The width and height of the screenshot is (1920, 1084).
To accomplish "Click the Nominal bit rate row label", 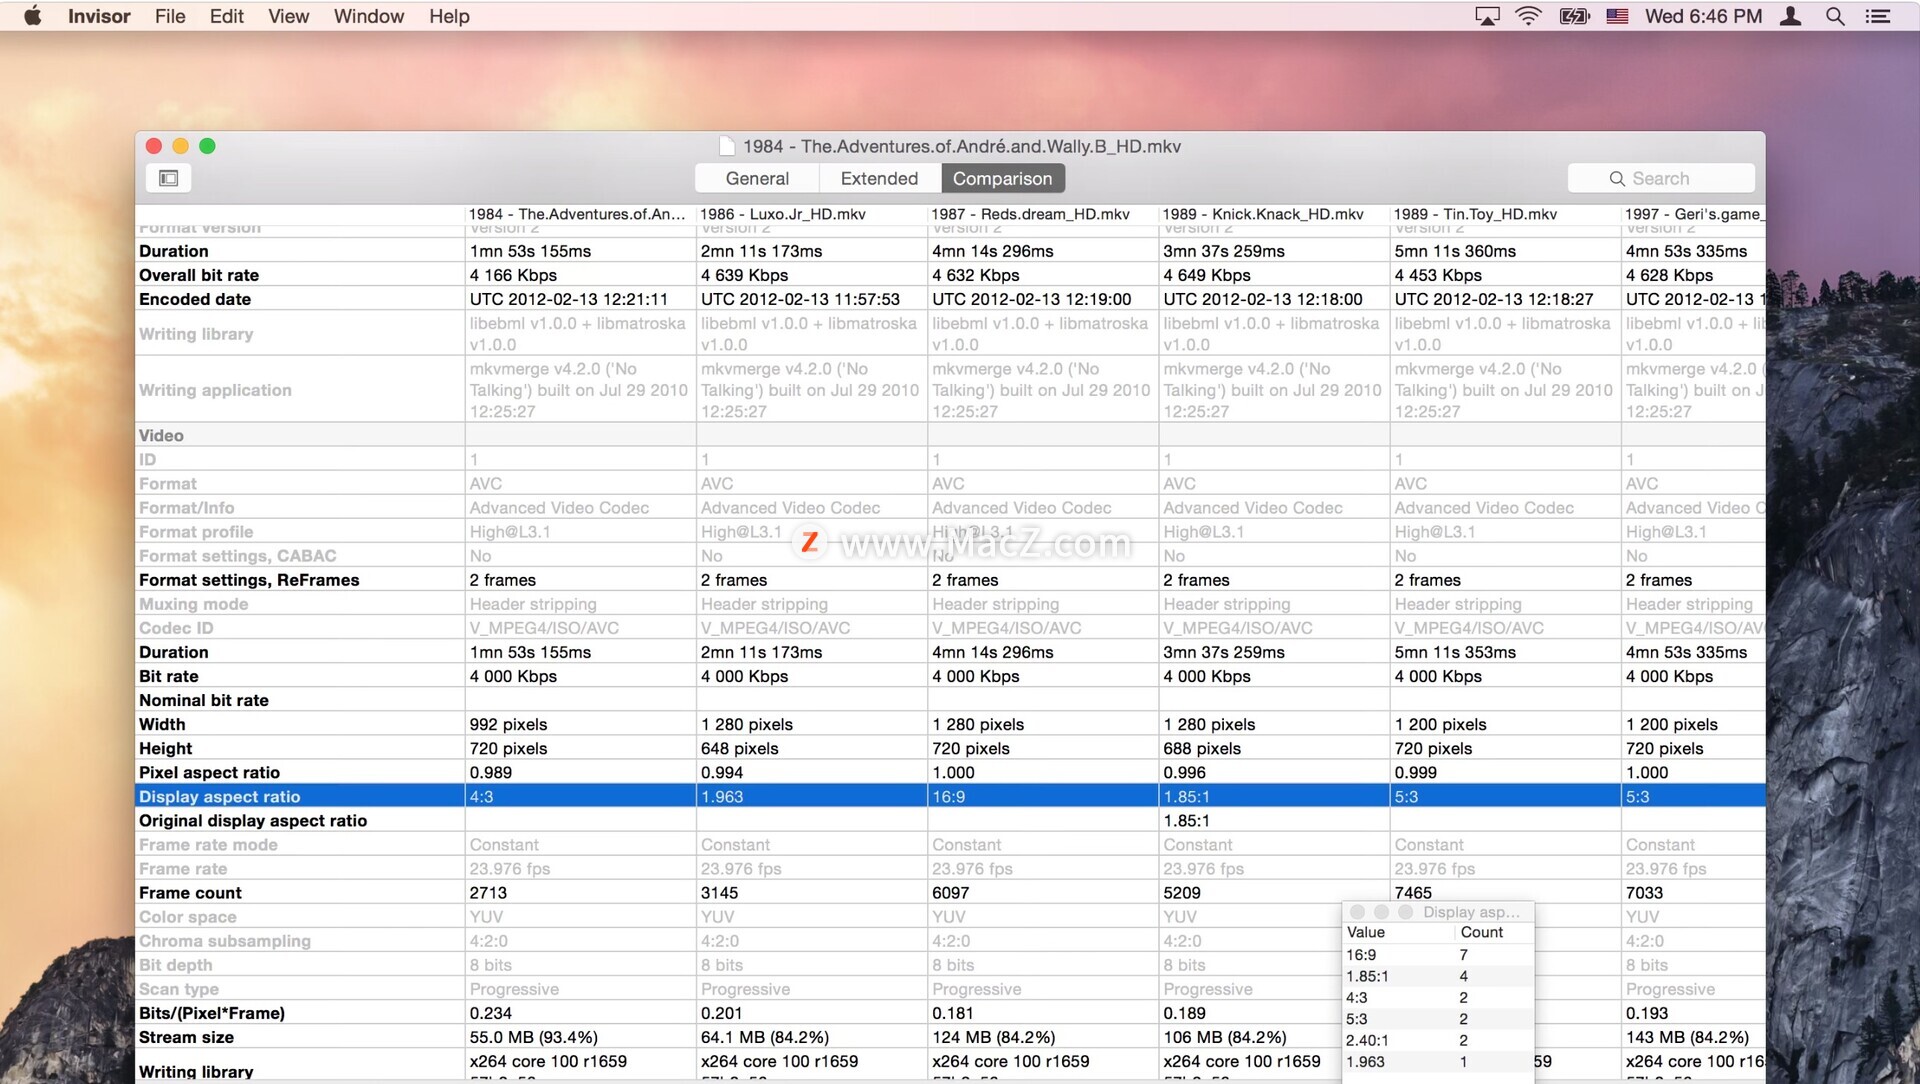I will [x=204, y=700].
